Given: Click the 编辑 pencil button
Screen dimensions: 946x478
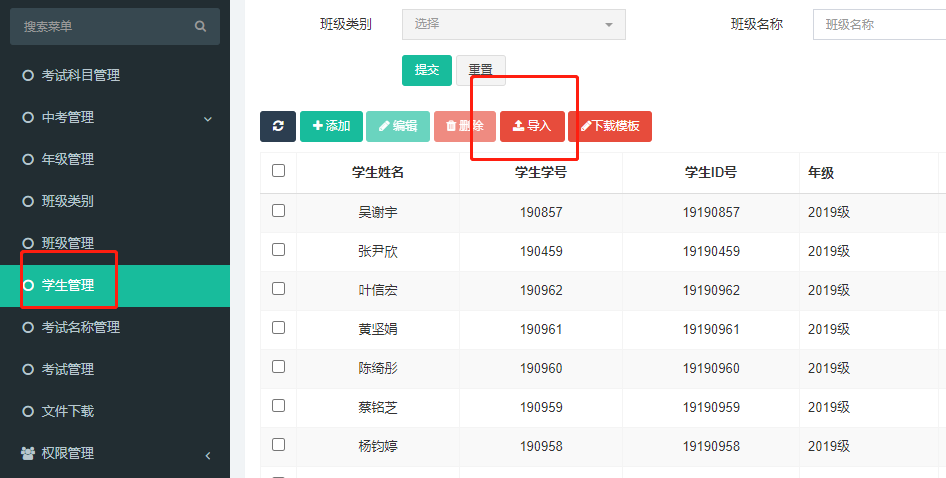Looking at the screenshot, I should (398, 126).
